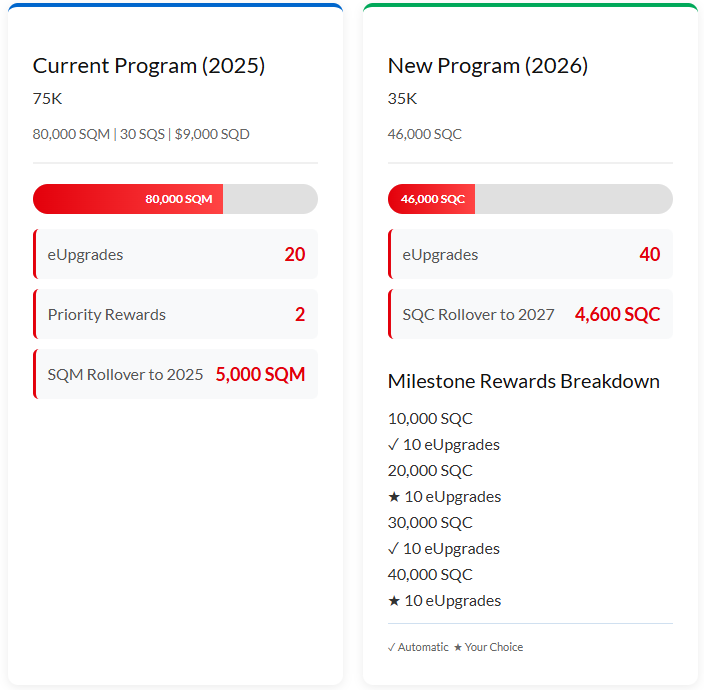
Task: Click the star beside 40,000 SQC reward
Action: (393, 601)
